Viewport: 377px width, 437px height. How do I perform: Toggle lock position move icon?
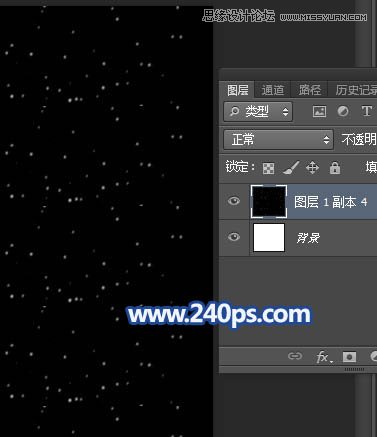312,168
